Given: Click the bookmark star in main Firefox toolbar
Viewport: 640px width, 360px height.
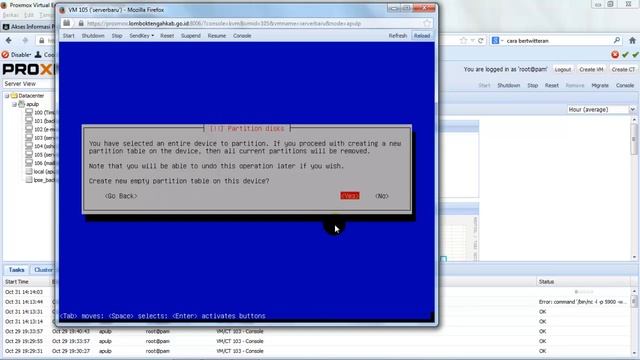Looking at the screenshot, I should 463,40.
